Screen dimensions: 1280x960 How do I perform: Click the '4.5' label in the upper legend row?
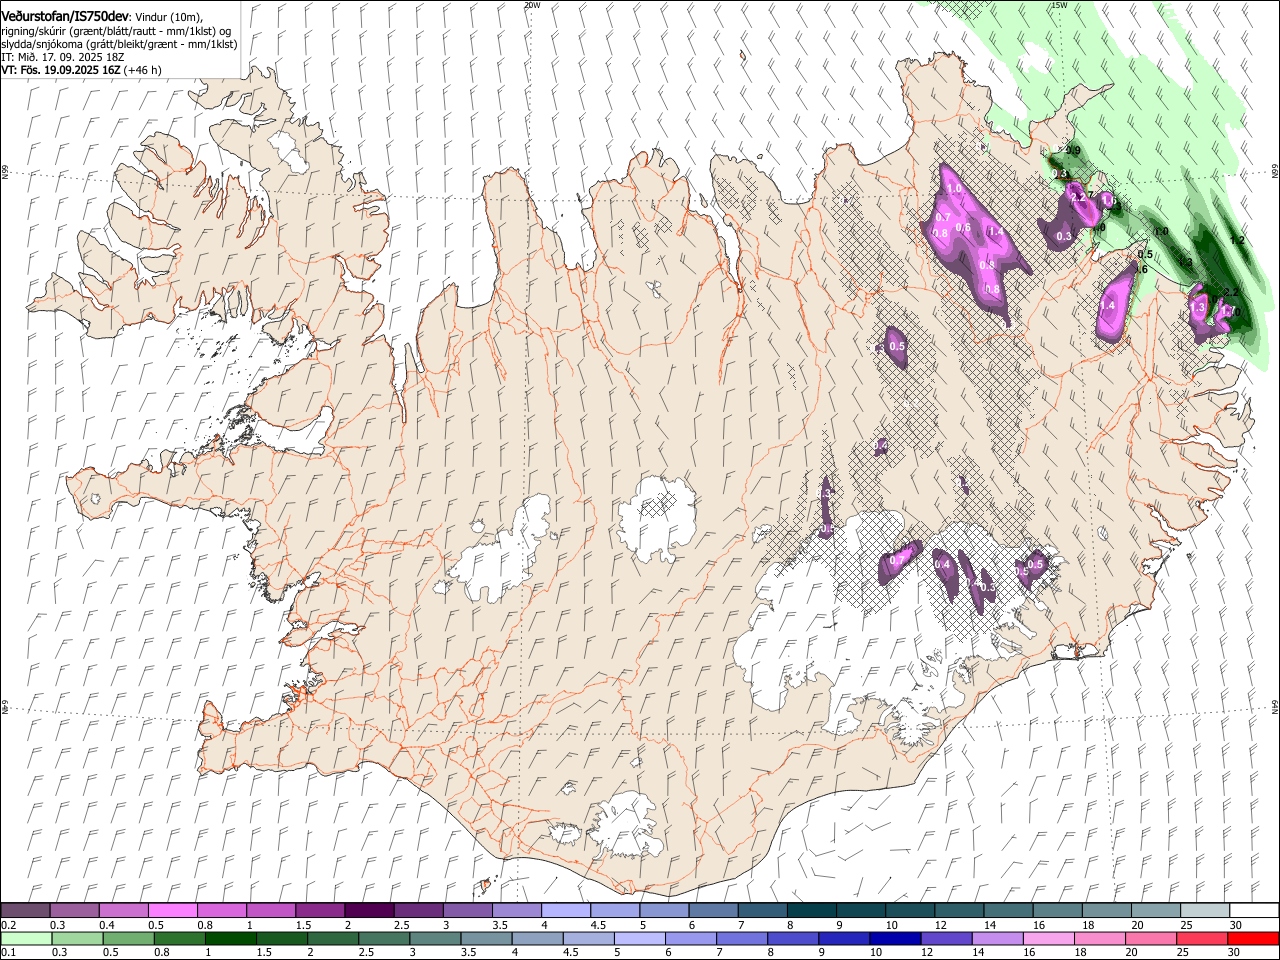[x=598, y=925]
